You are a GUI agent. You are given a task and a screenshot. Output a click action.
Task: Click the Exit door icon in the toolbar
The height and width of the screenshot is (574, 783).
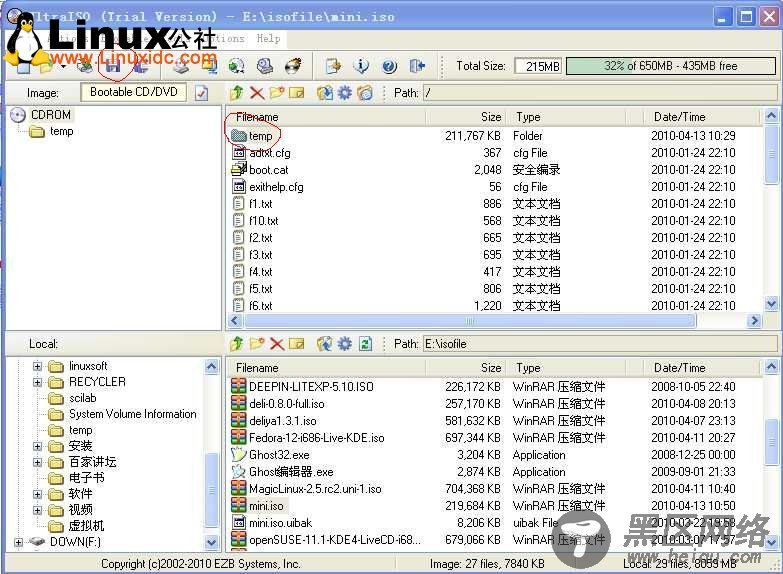pyautogui.click(x=417, y=65)
